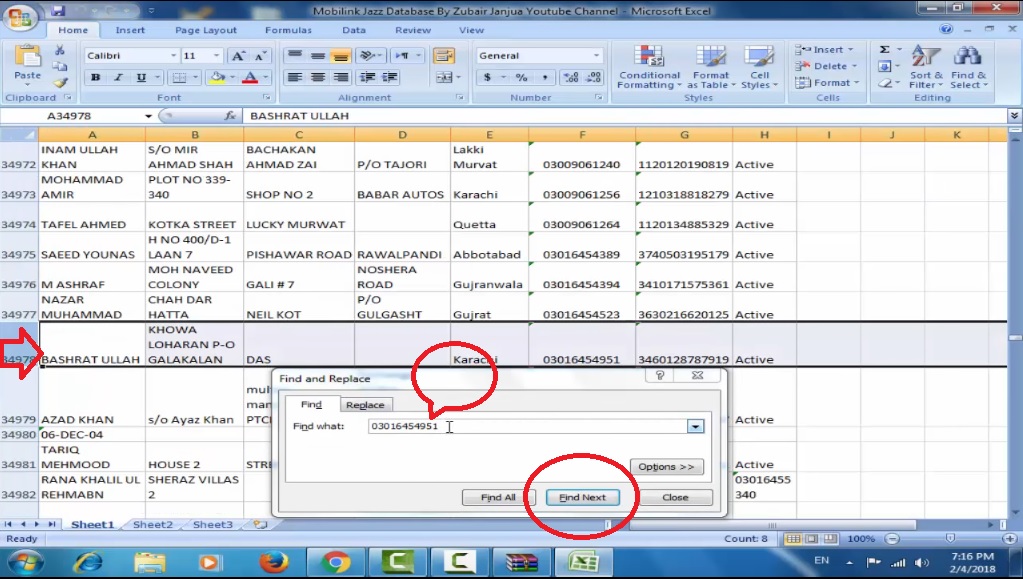Apply the red Font Color
The height and width of the screenshot is (579, 1023).
tap(250, 78)
